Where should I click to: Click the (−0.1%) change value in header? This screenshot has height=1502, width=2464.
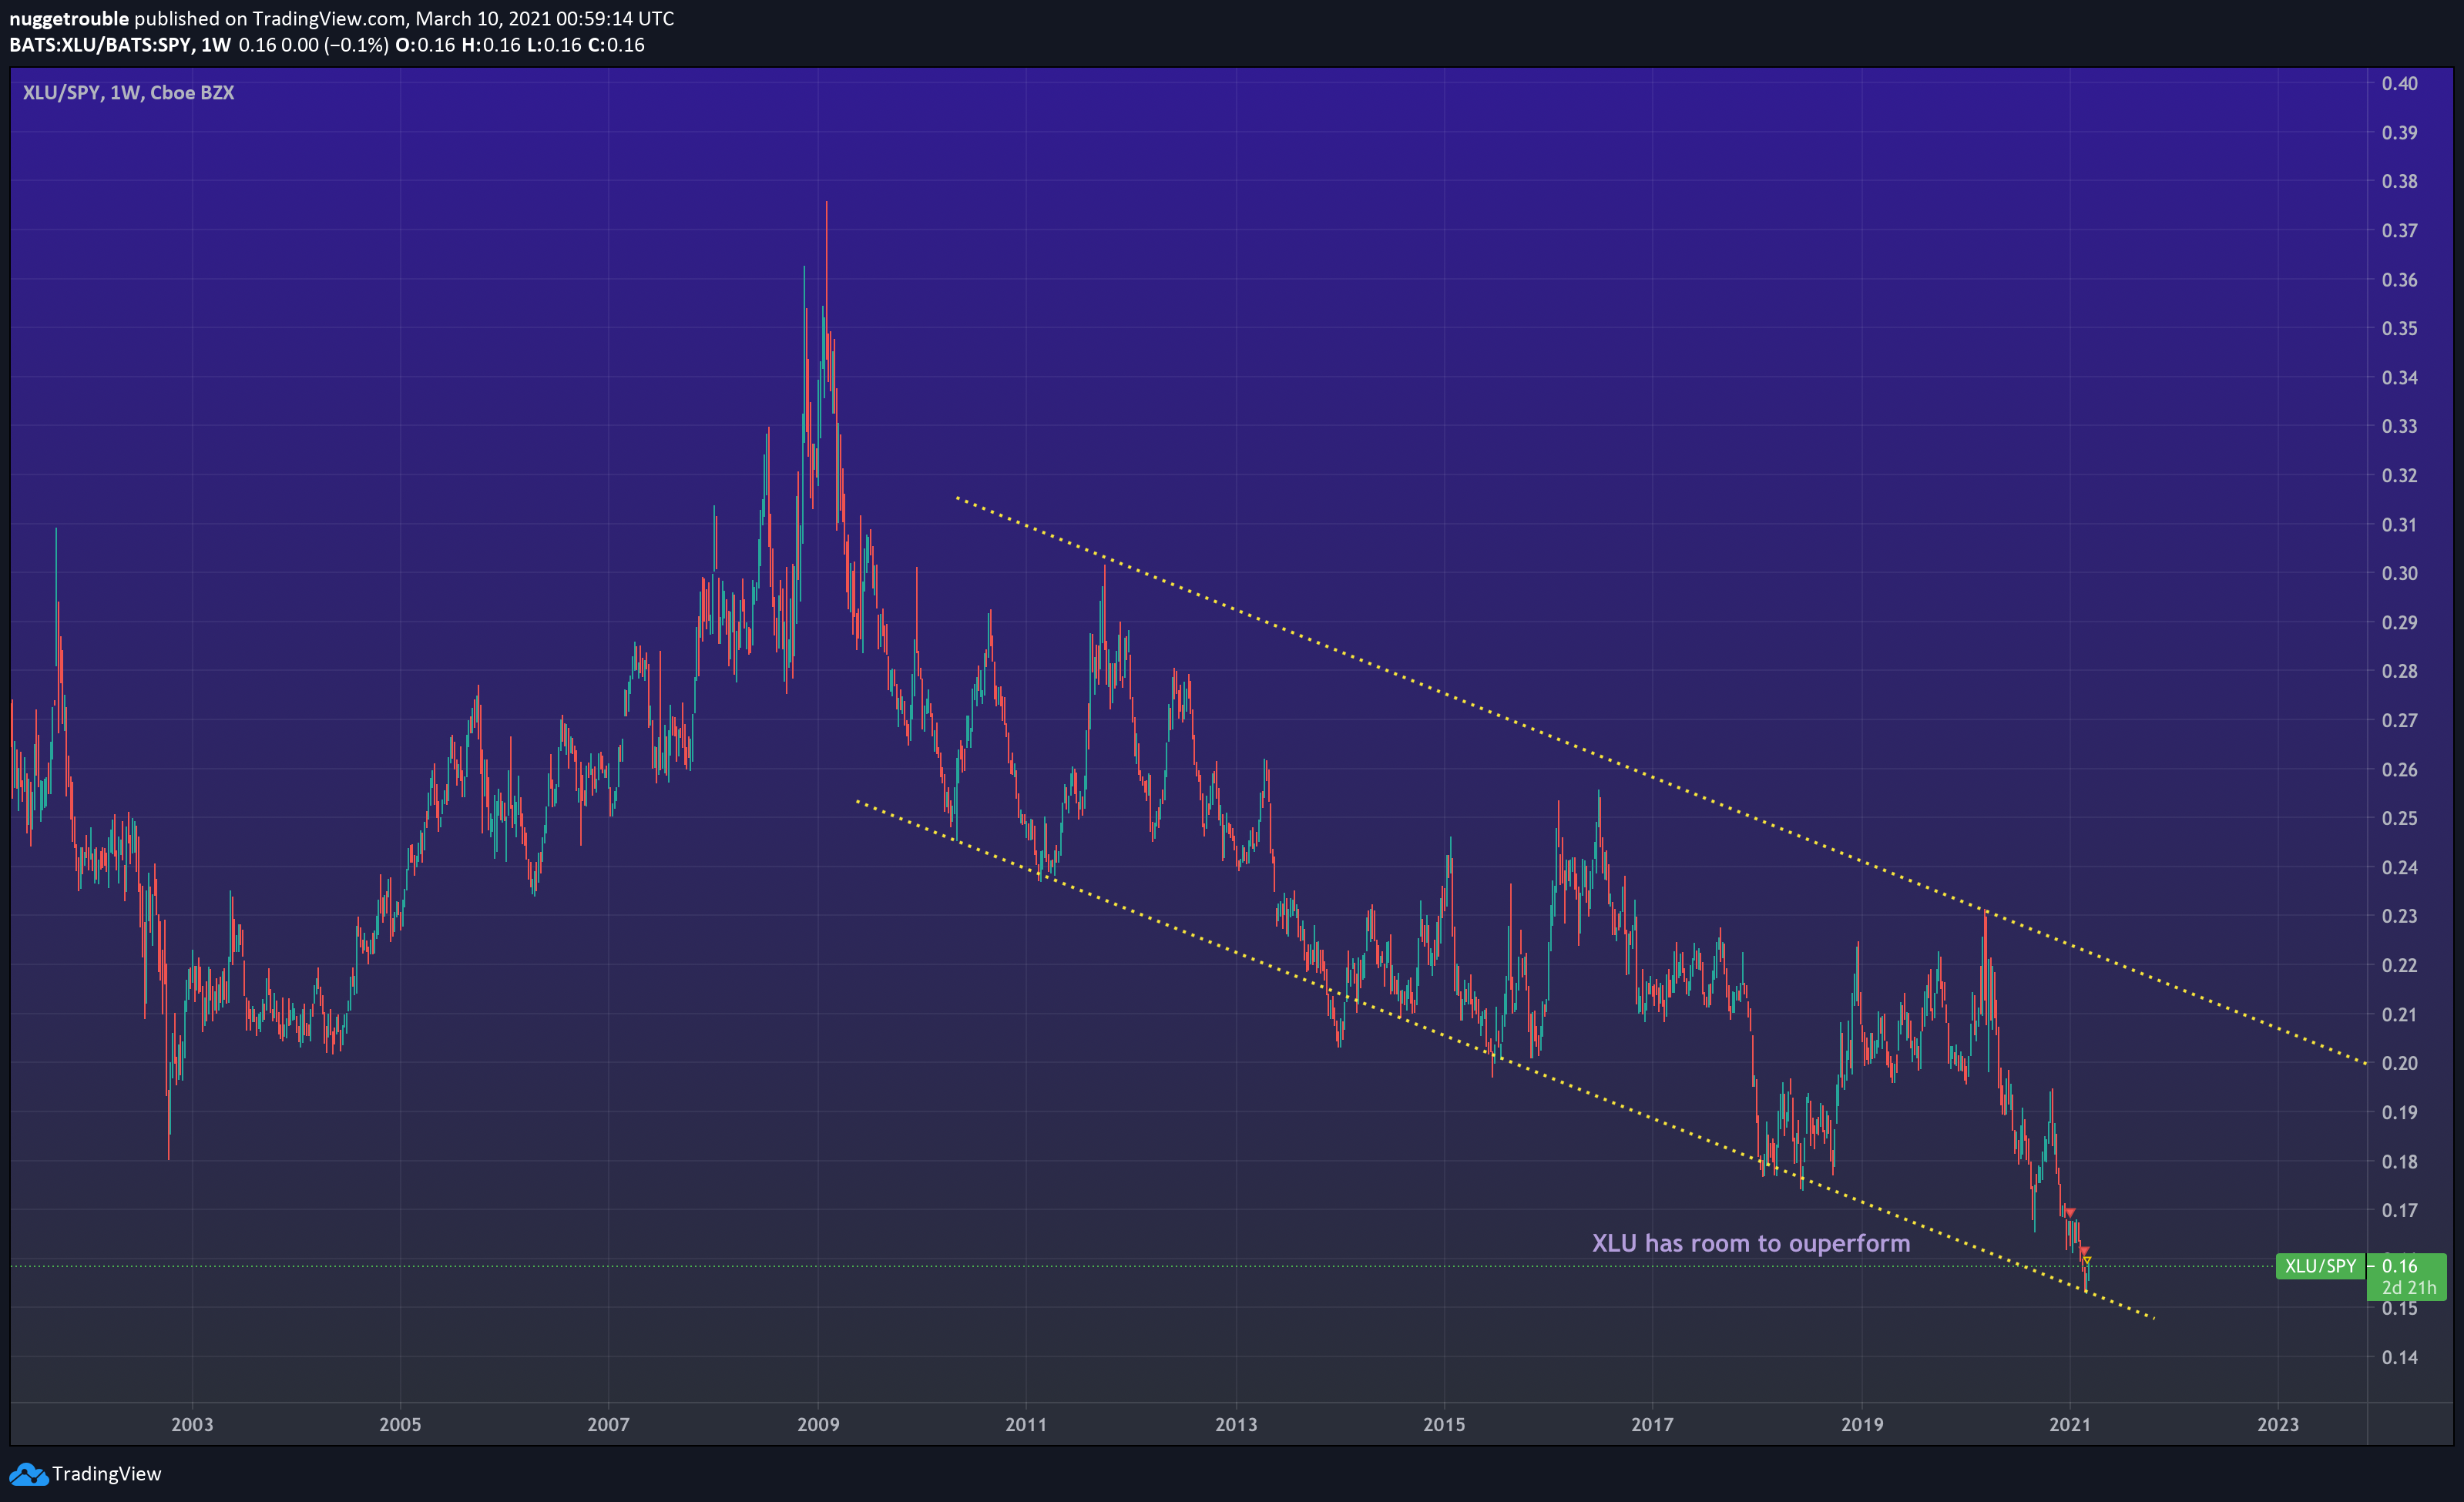tap(356, 45)
